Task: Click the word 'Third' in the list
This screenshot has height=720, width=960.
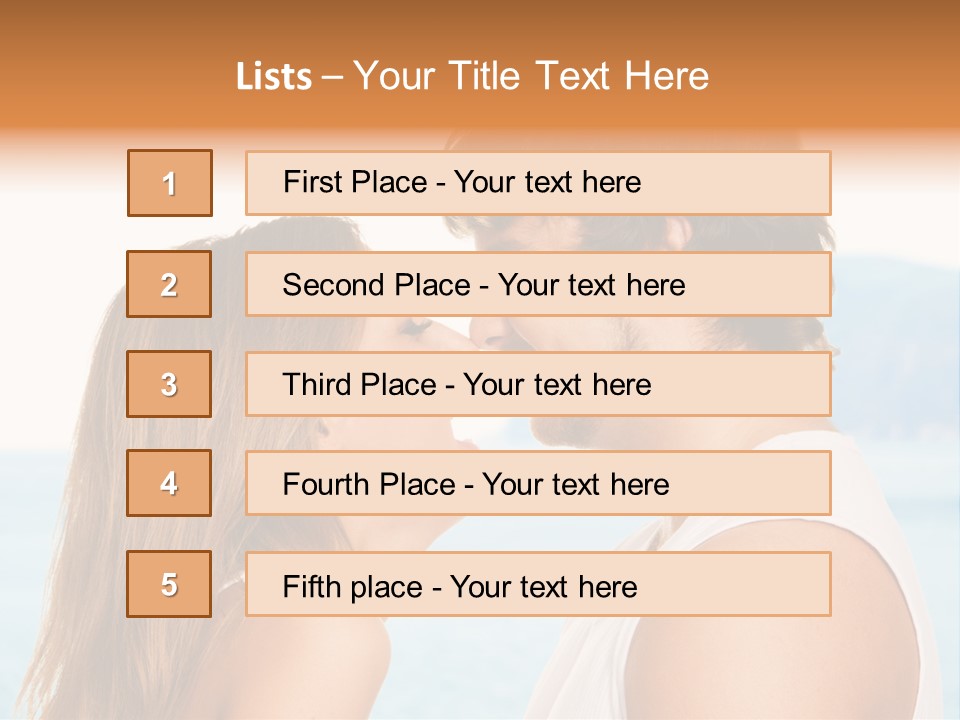Action: click(x=316, y=384)
